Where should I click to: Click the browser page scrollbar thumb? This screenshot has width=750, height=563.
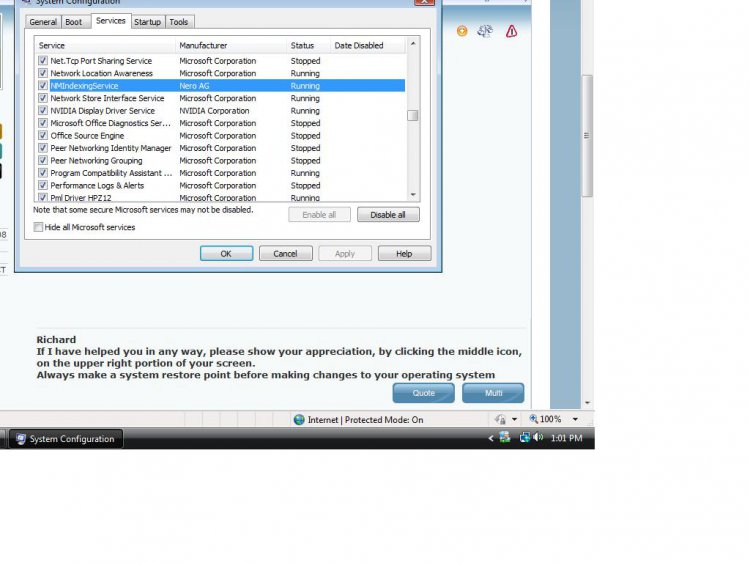coord(587,135)
